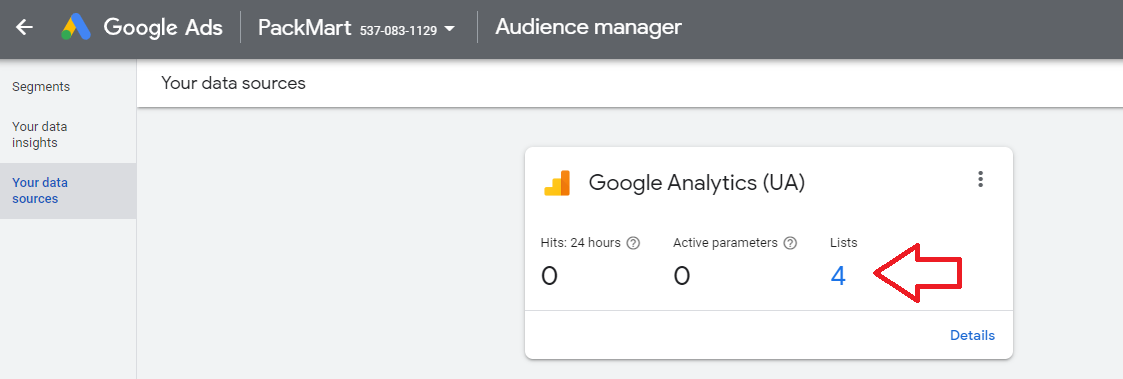This screenshot has height=379, width=1123.
Task: Click the Google Analytics (UA) card title
Action: 697,183
